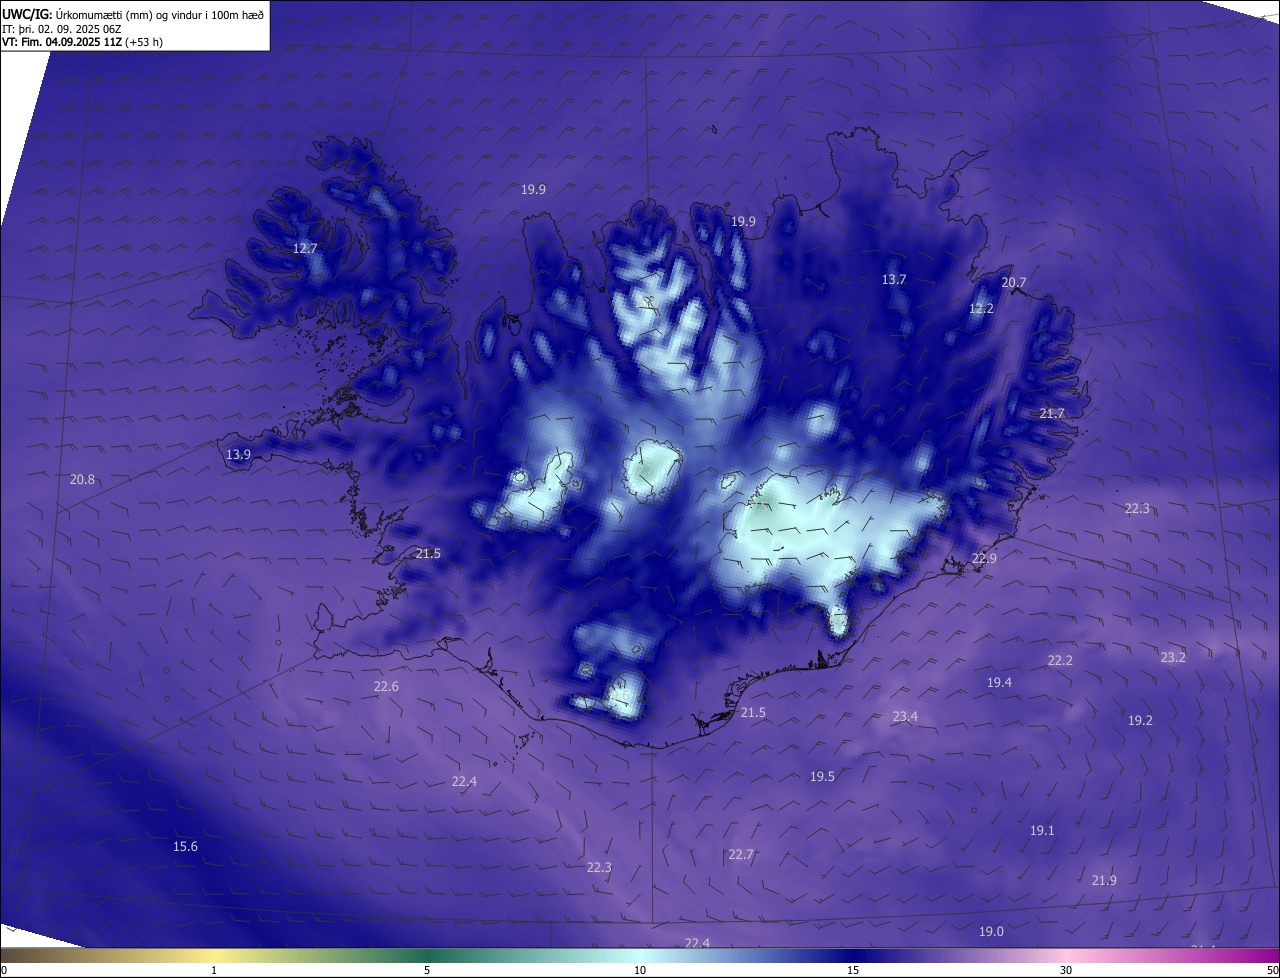Click the 22.2 value on the map
Image resolution: width=1280 pixels, height=978 pixels.
pyautogui.click(x=1060, y=661)
